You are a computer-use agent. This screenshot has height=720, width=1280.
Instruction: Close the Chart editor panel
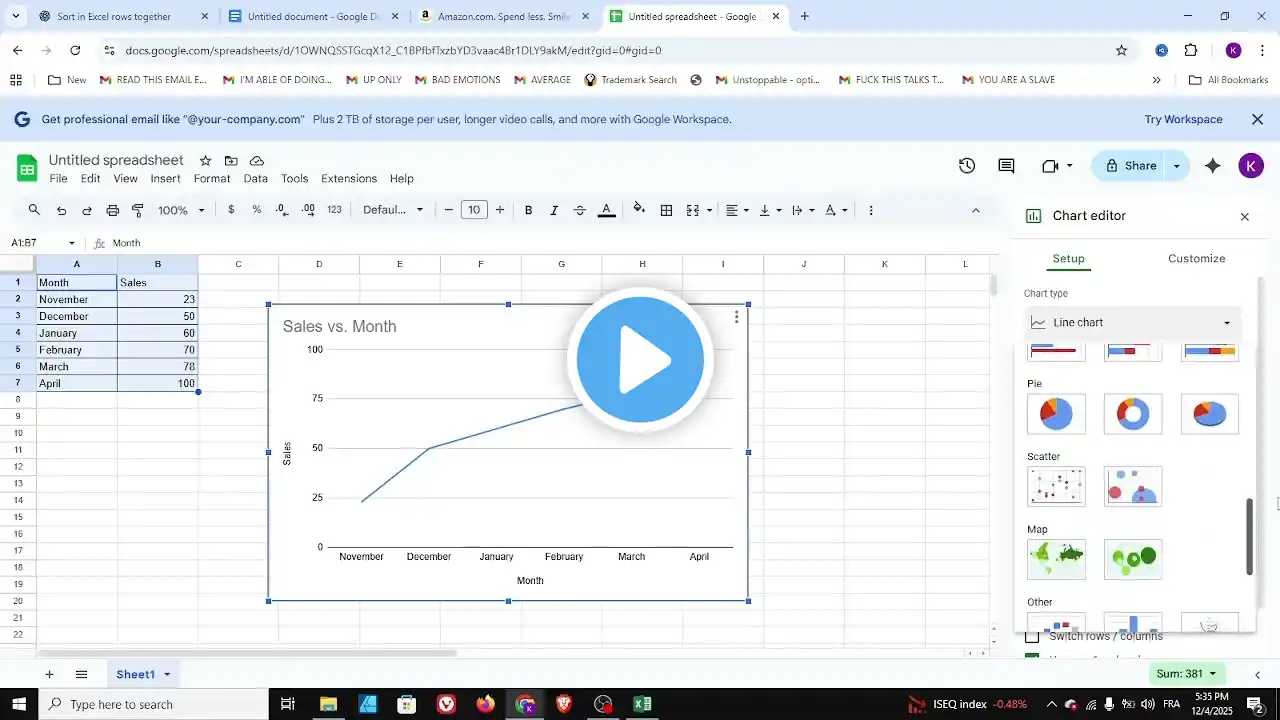click(x=1245, y=217)
